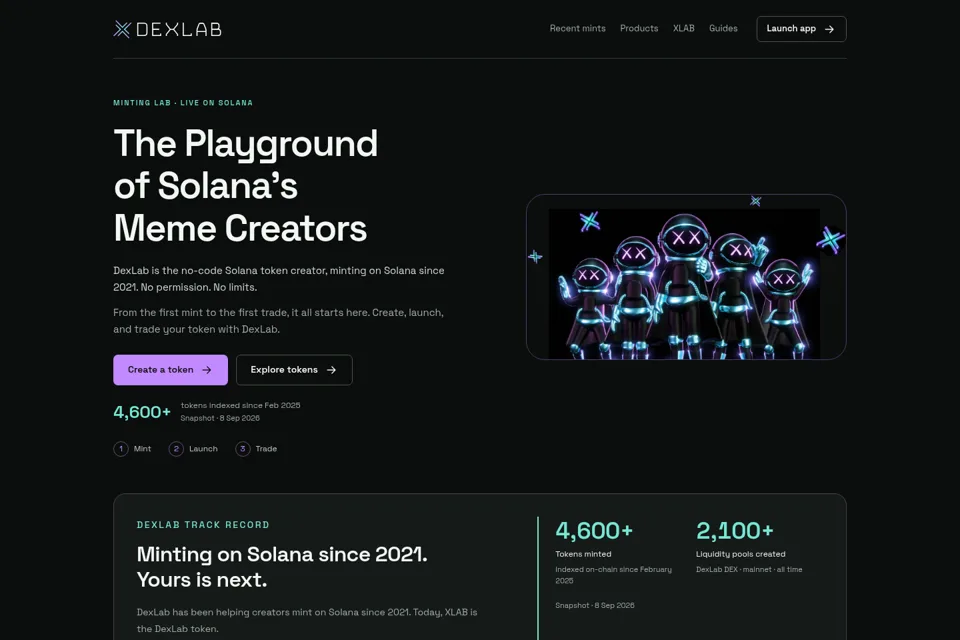
Task: Click the DEXLAB TRACK RECORD heading
Action: (203, 525)
